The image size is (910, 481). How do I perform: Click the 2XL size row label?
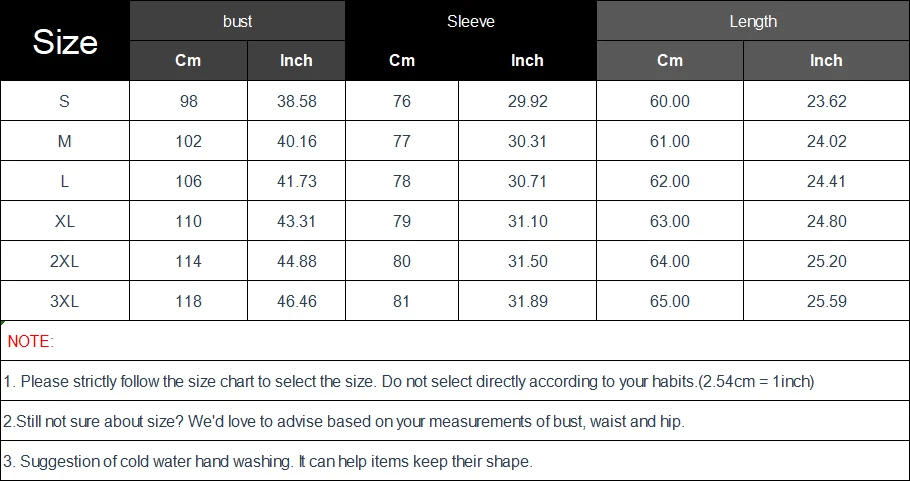(65, 261)
